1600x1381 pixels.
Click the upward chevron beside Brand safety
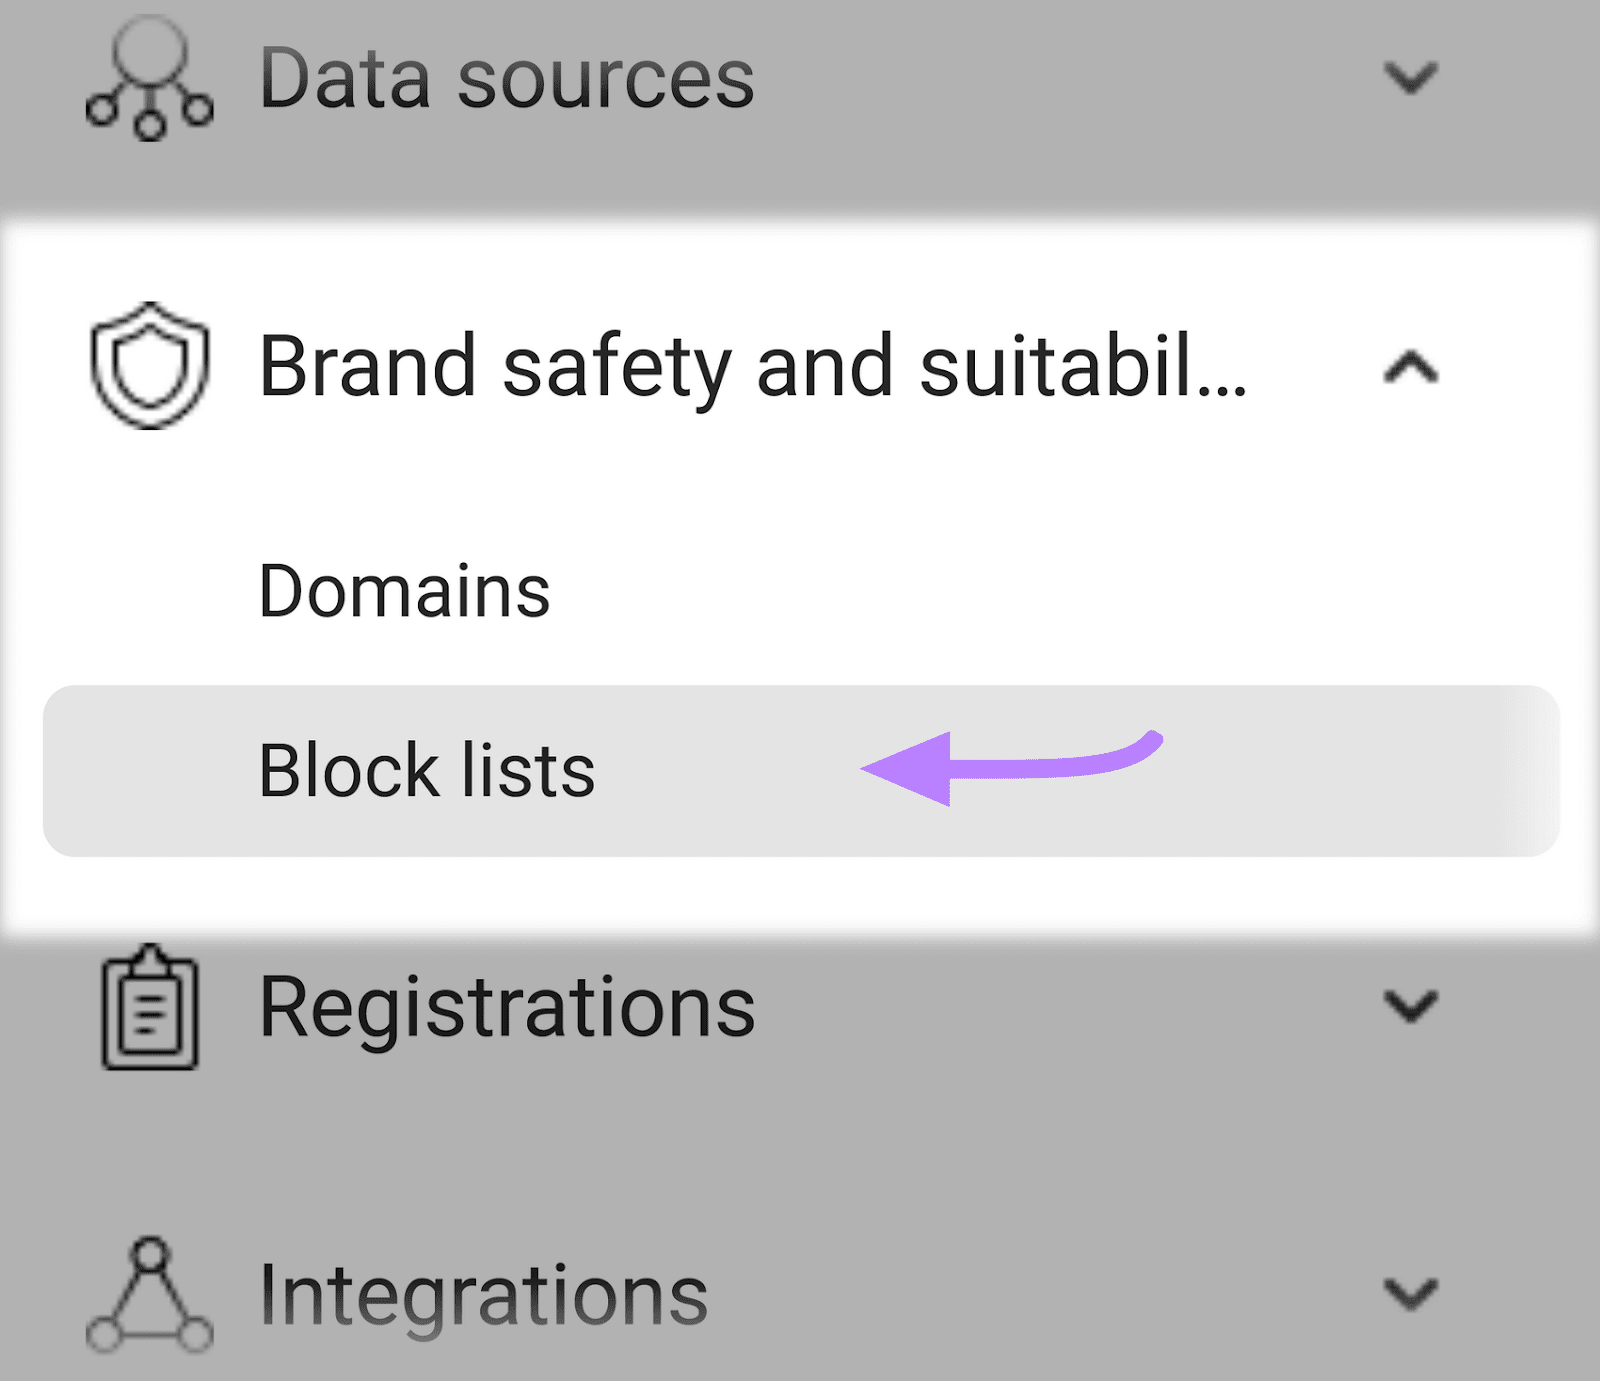[x=1409, y=370]
